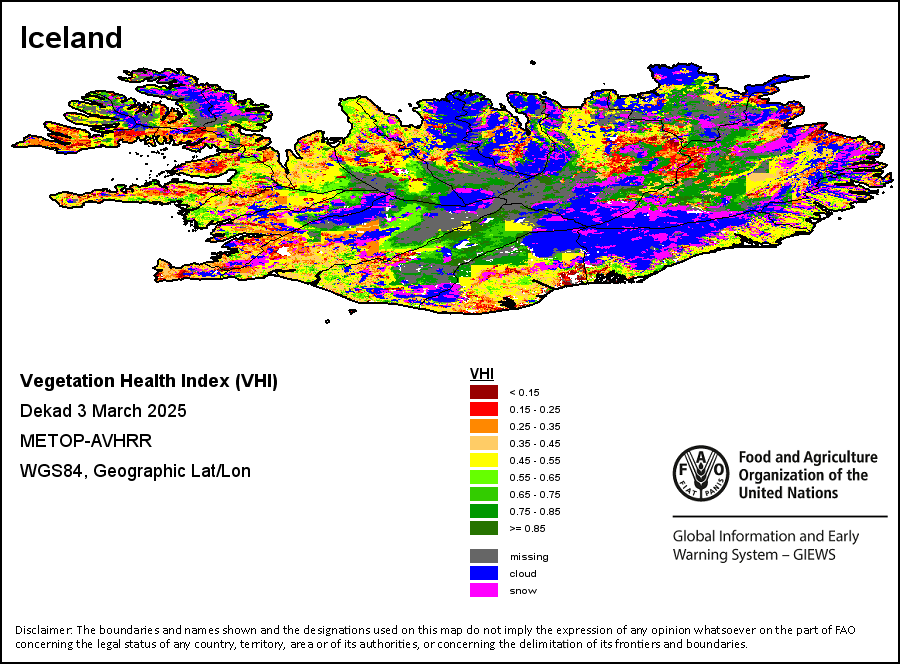Click the 'Disclaimer:' paragraph at the bottom
Image resolution: width=900 pixels, height=664 pixels.
[435, 636]
